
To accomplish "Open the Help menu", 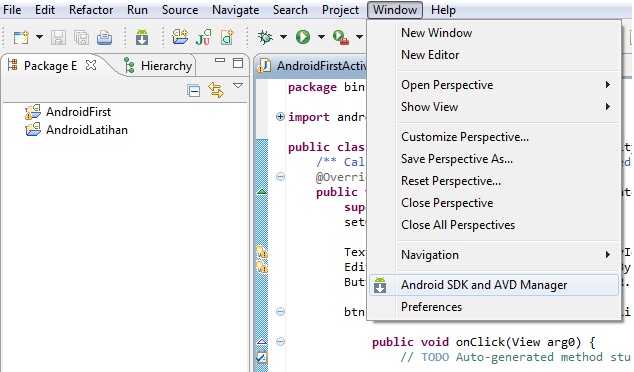I will (443, 10).
